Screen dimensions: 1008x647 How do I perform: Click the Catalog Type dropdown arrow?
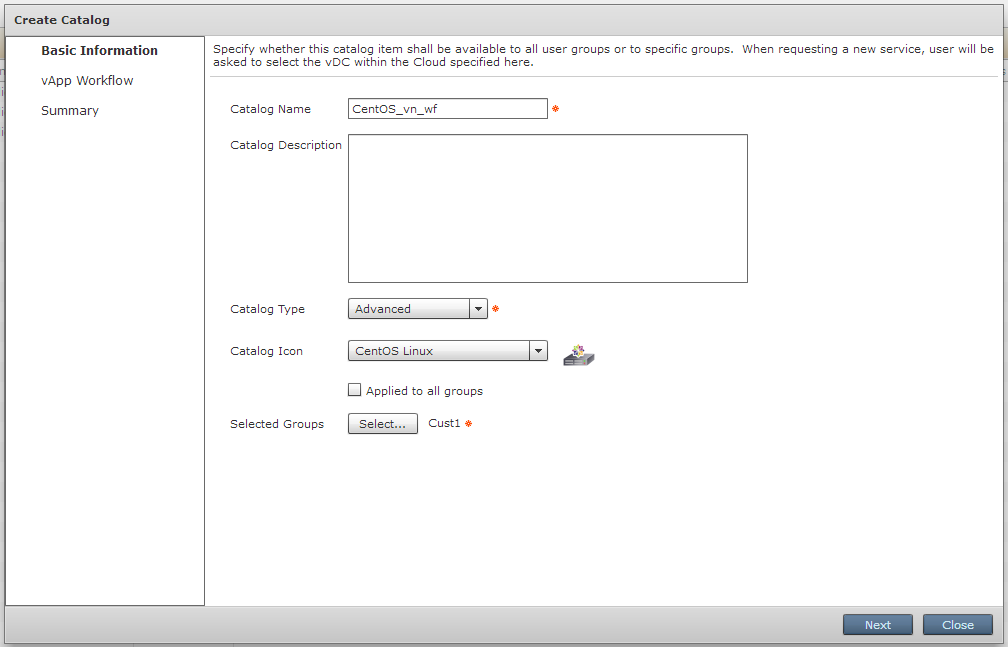478,308
